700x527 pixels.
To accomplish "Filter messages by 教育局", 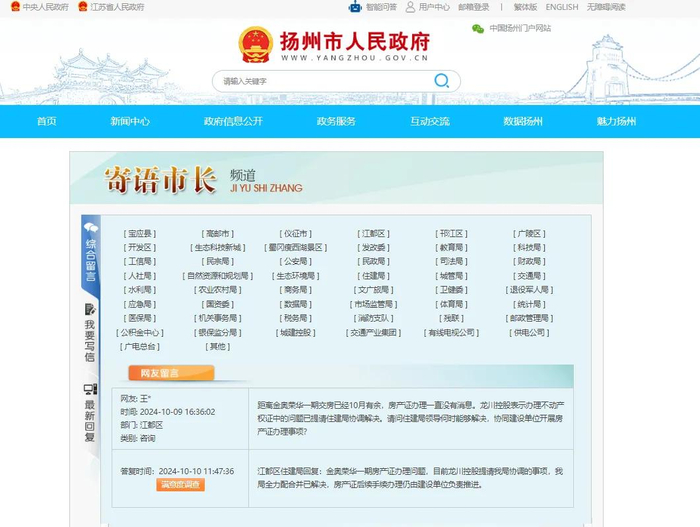I will tap(451, 247).
